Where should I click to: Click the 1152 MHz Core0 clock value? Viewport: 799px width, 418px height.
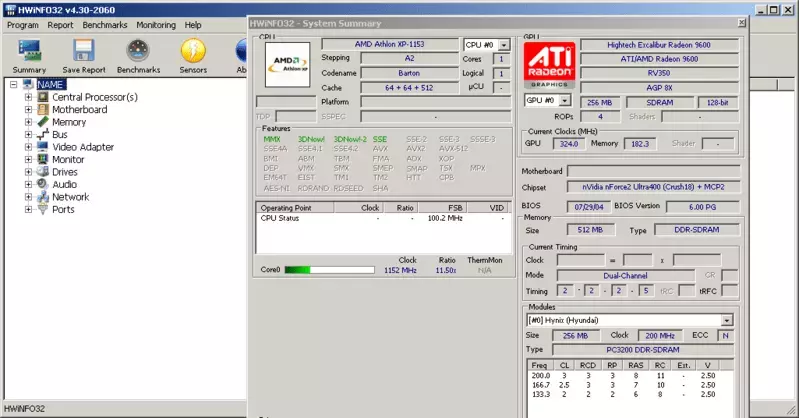pyautogui.click(x=400, y=270)
